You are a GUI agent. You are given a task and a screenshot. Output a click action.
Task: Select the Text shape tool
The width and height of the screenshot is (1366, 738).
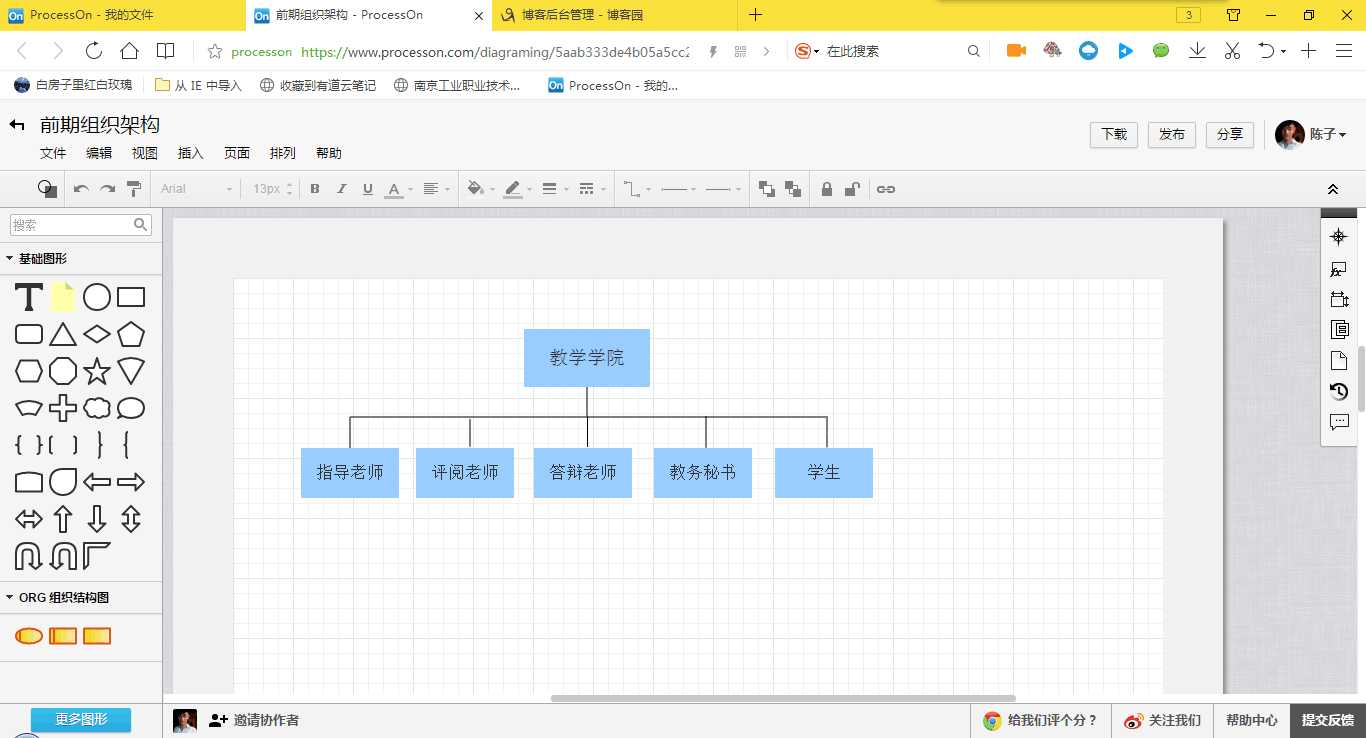coord(29,297)
